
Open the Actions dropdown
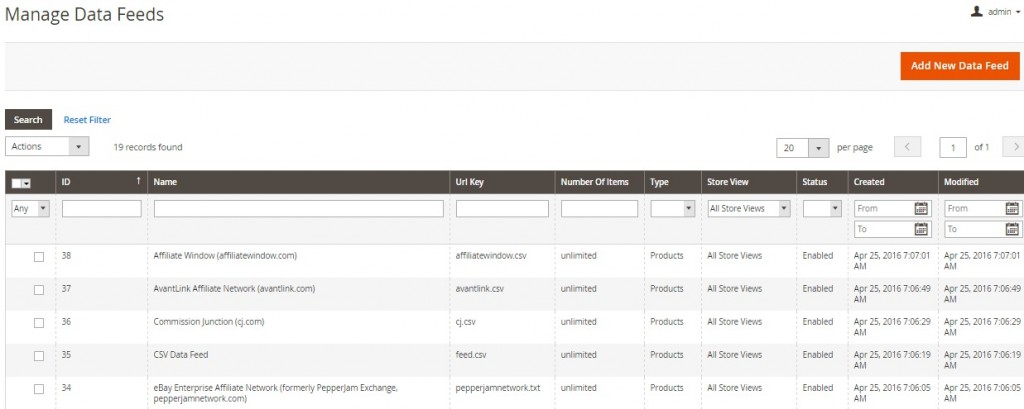tap(47, 147)
